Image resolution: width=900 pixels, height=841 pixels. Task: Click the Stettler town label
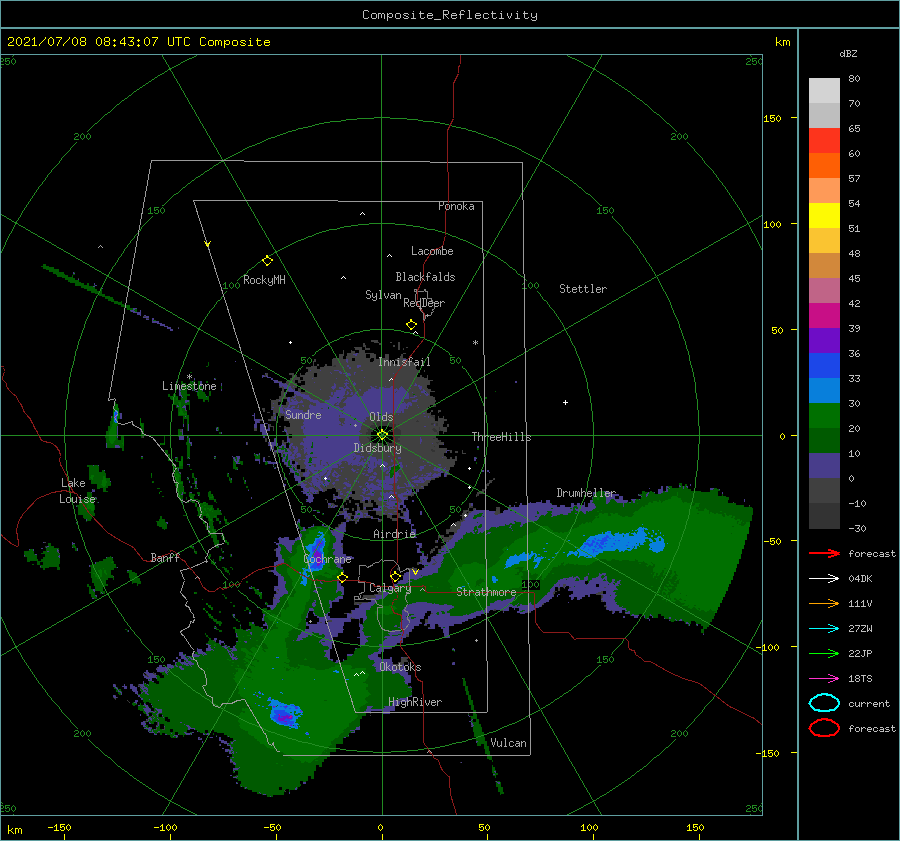(x=583, y=289)
